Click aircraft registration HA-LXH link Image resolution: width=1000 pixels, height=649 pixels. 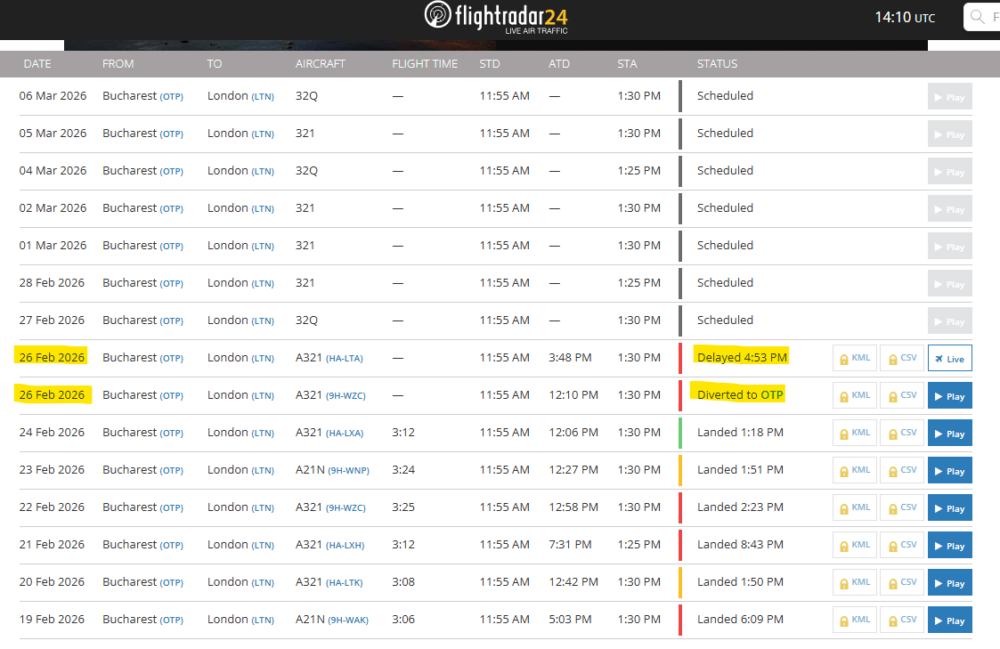[x=347, y=546]
